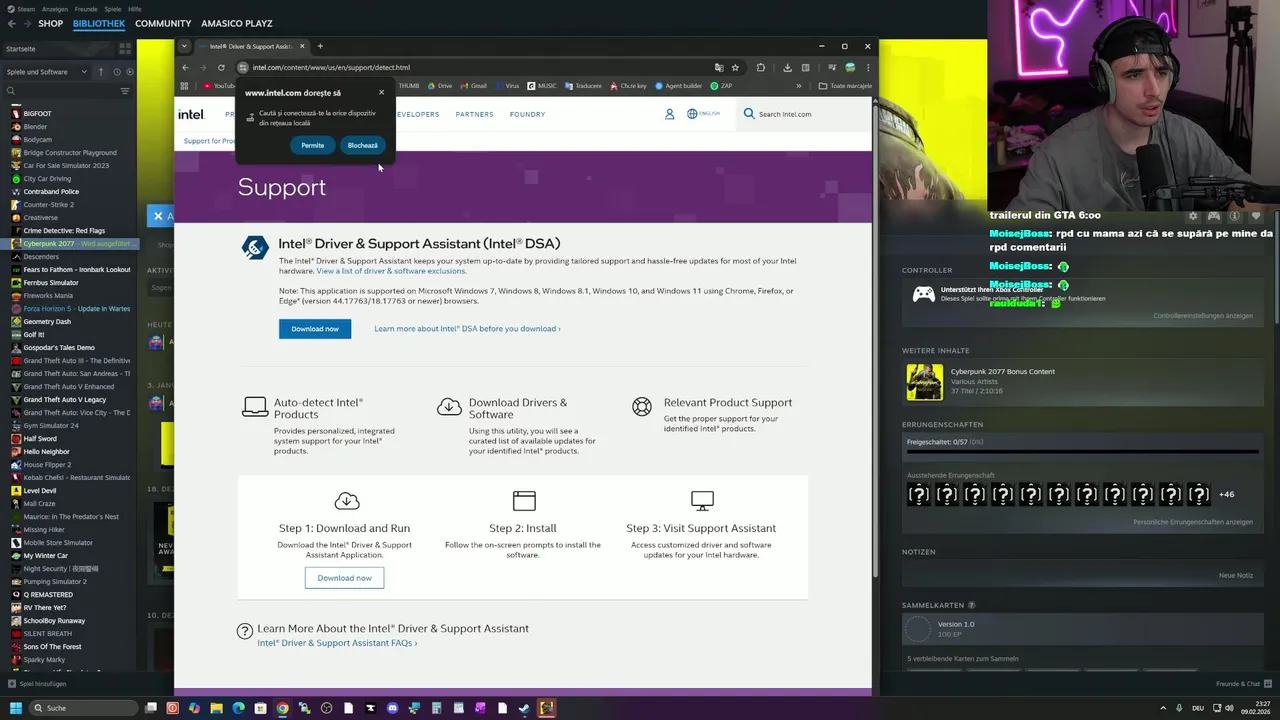The image size is (1280, 720).
Task: Click the Chrome address bar URL
Action: tap(331, 67)
